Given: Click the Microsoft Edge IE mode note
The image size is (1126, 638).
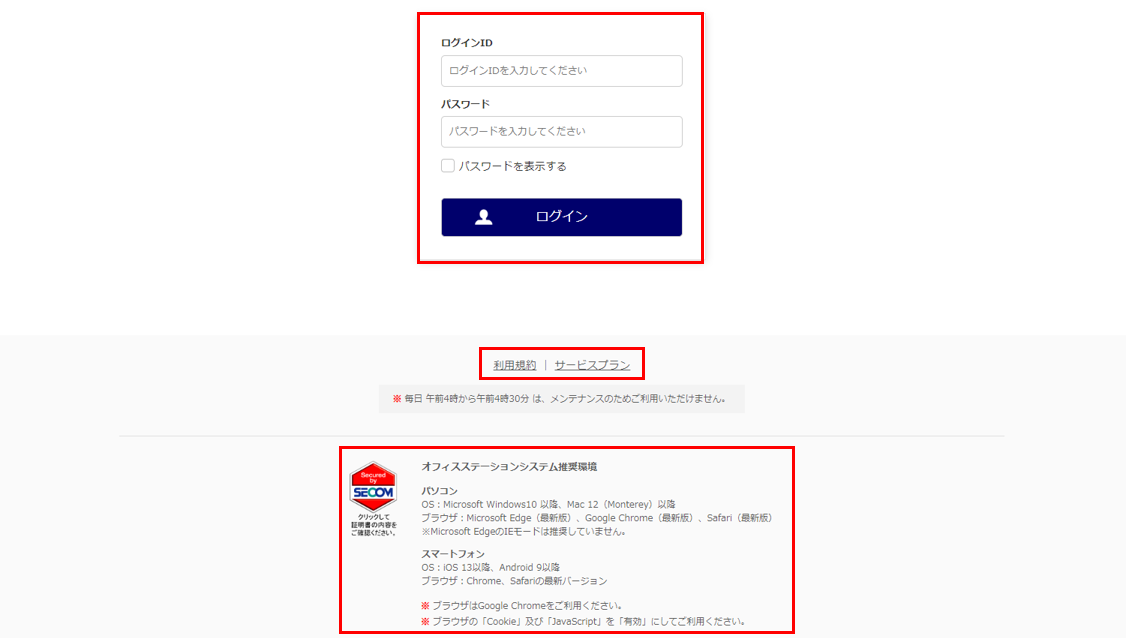Looking at the screenshot, I should 524,532.
